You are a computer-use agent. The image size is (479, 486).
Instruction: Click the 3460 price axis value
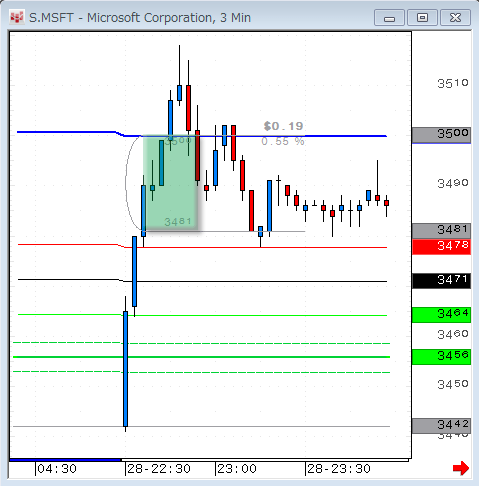click(x=453, y=334)
